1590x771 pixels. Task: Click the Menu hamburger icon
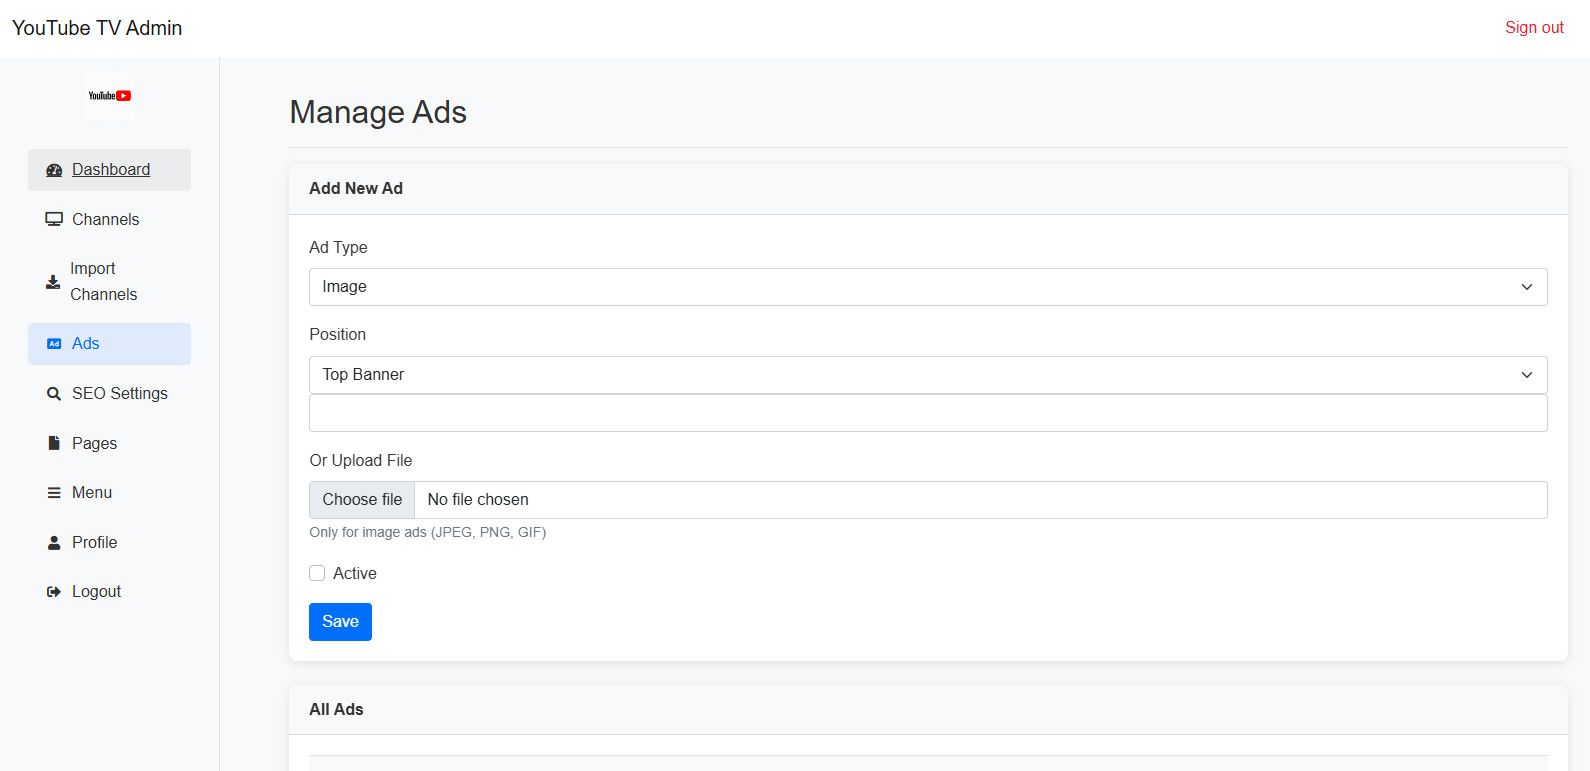click(x=54, y=493)
